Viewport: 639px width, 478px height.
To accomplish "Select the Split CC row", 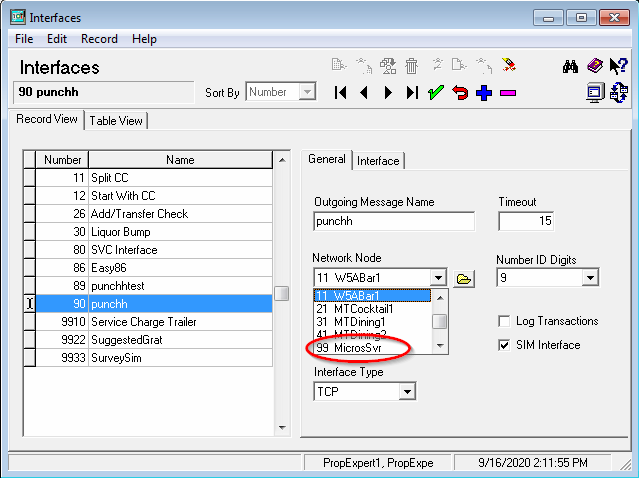I will coord(154,178).
